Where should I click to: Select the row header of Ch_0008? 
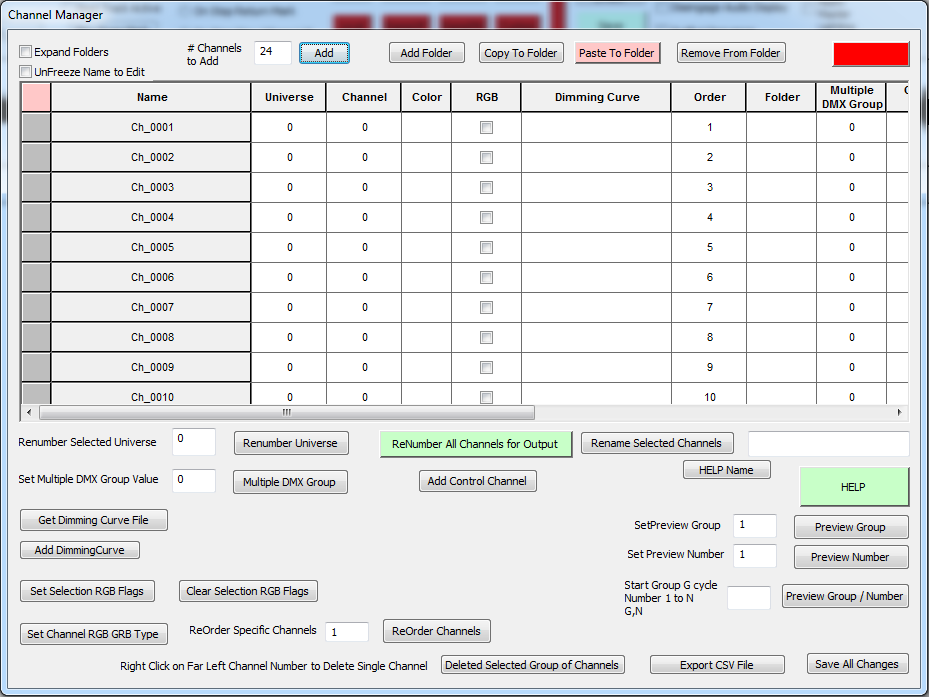(x=36, y=337)
